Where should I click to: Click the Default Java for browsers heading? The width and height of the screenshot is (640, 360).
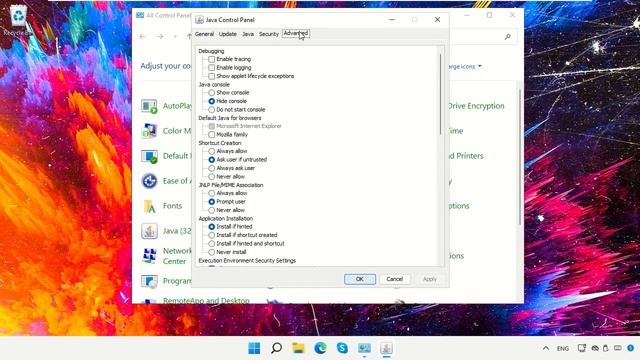click(230, 118)
